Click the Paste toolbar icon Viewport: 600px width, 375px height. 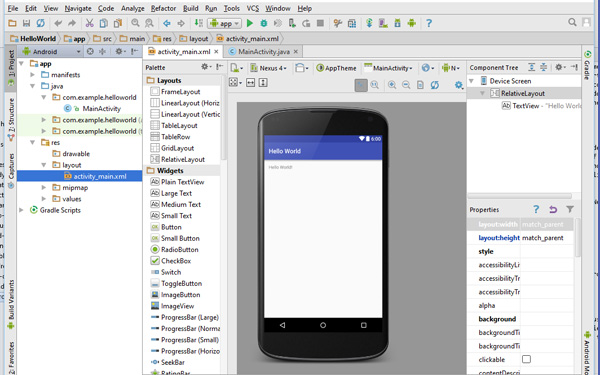117,23
